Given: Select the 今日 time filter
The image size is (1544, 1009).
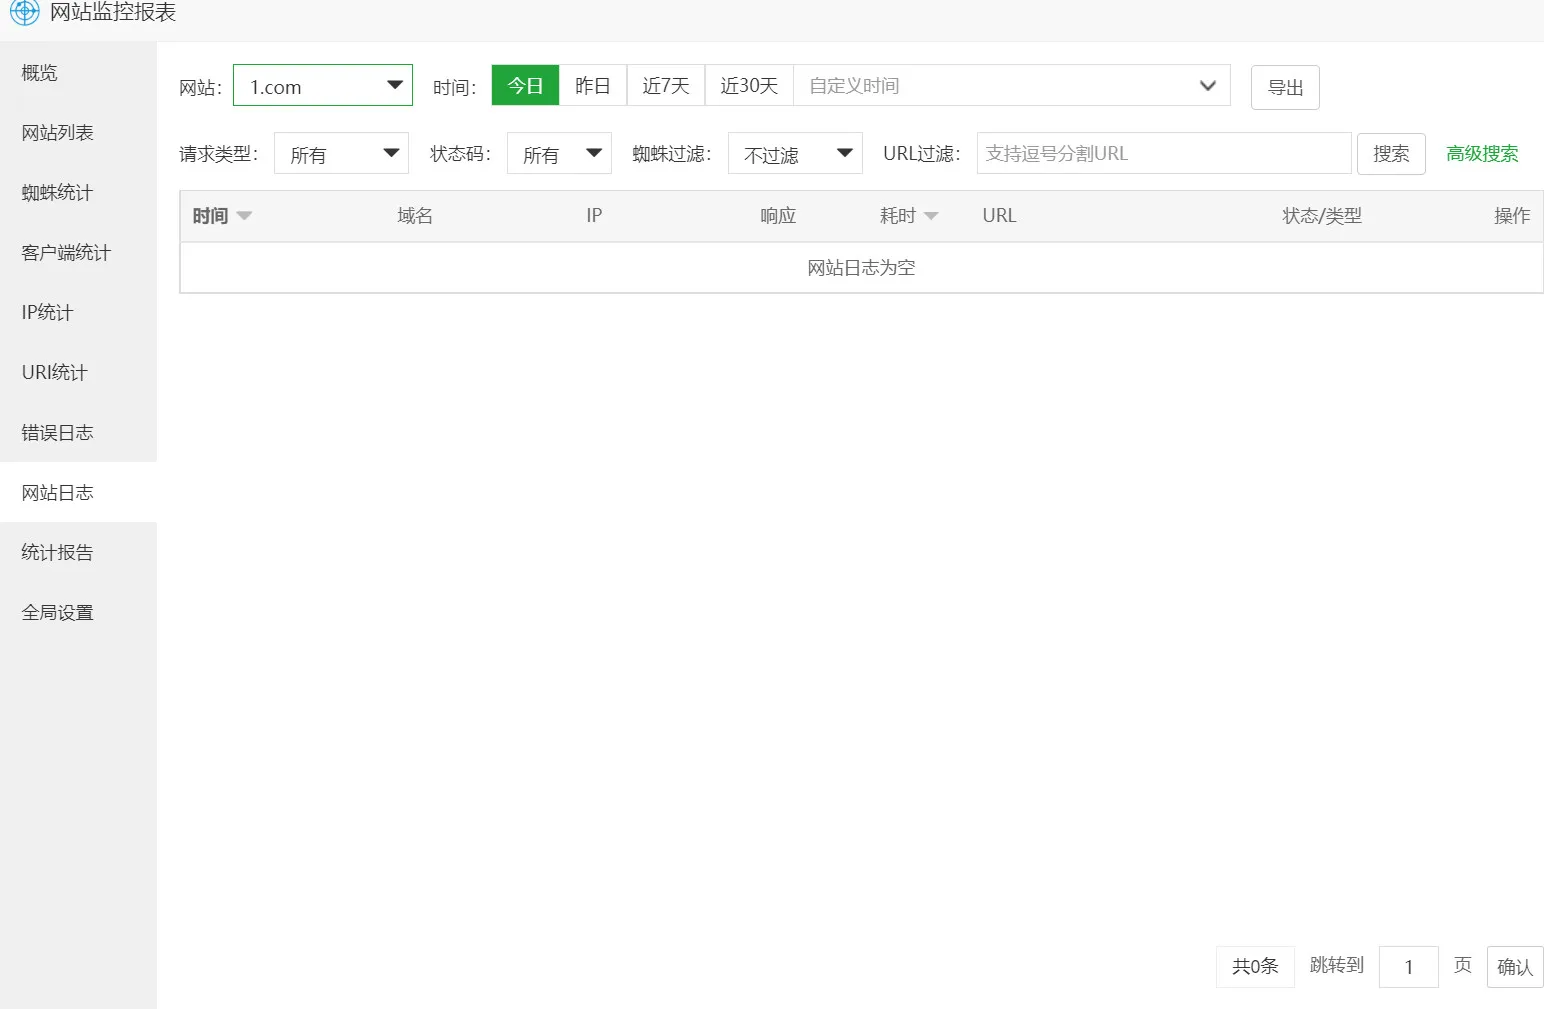Looking at the screenshot, I should [525, 86].
